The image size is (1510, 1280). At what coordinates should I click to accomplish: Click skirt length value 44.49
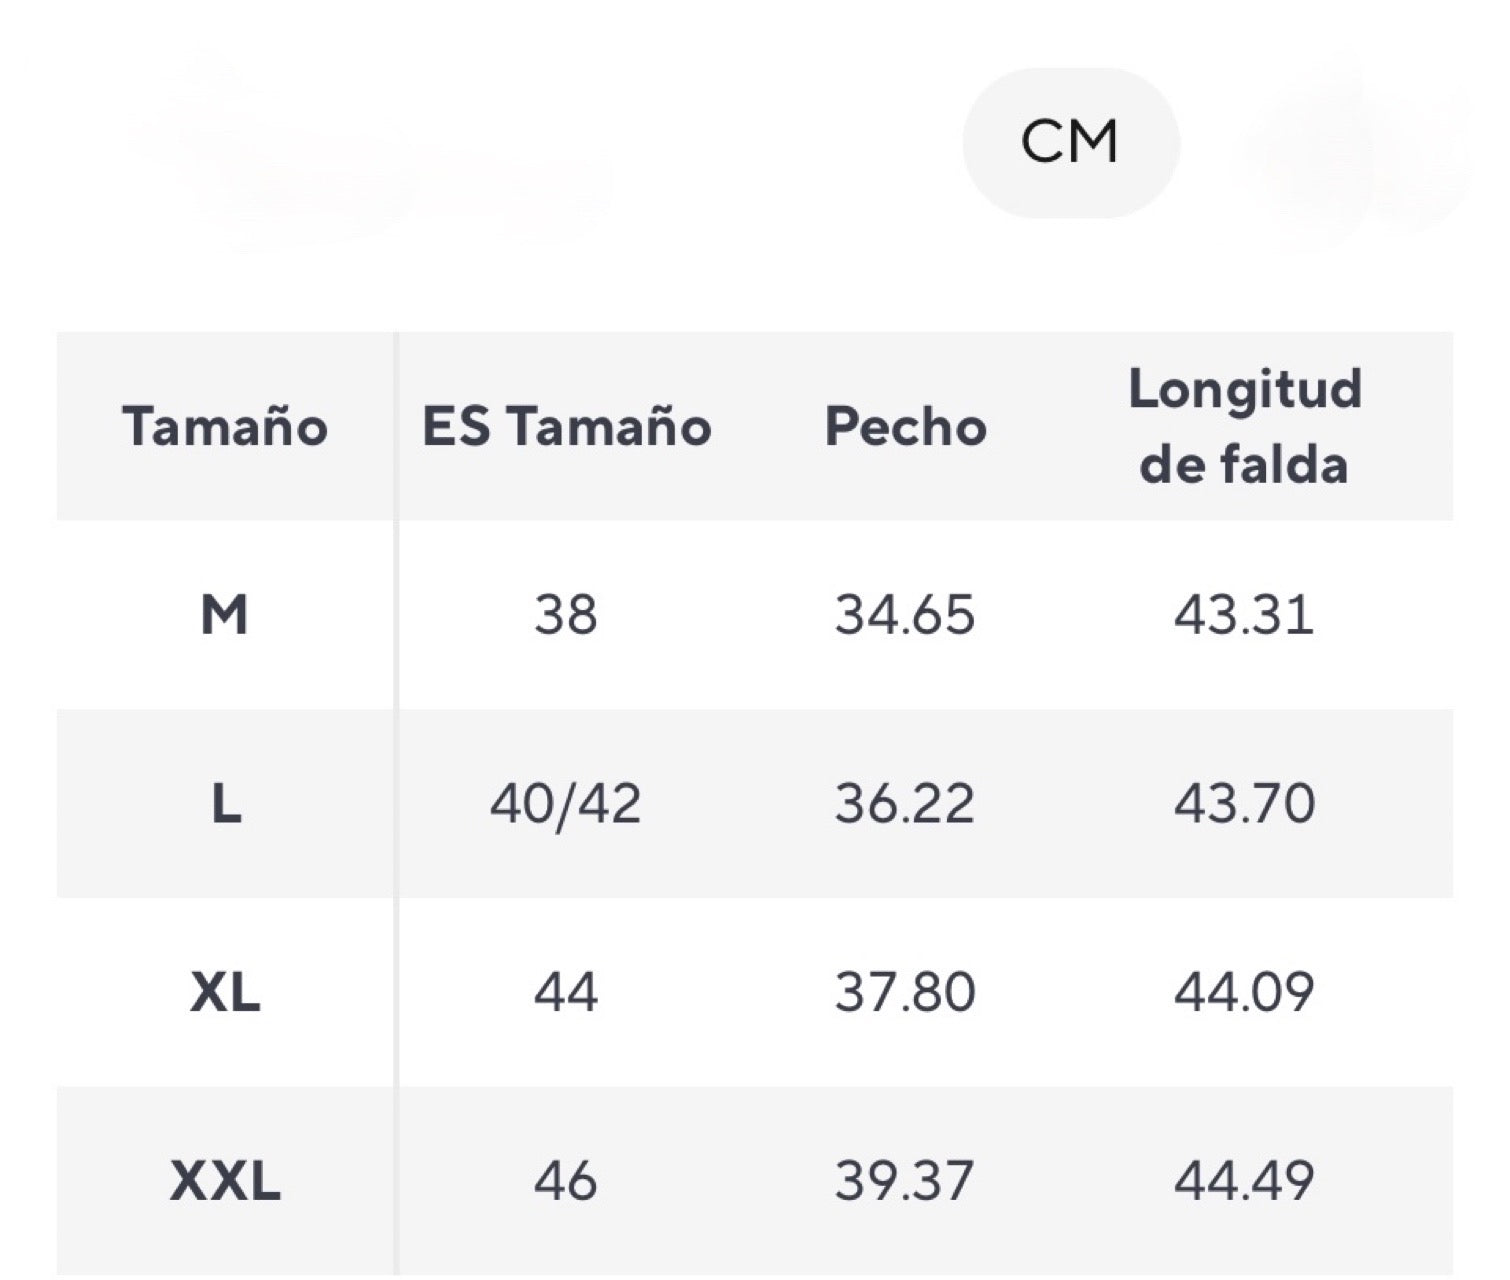click(1244, 1181)
